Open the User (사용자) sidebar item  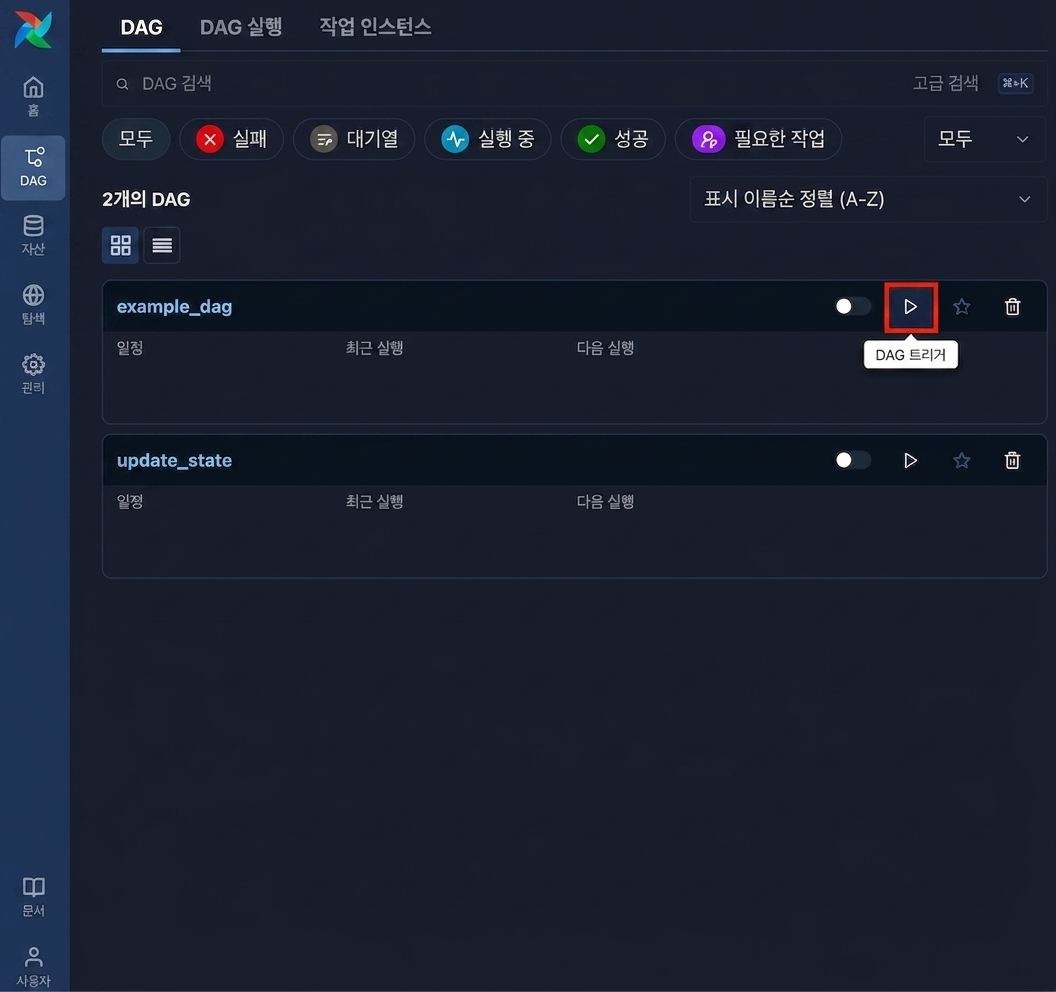pyautogui.click(x=33, y=966)
